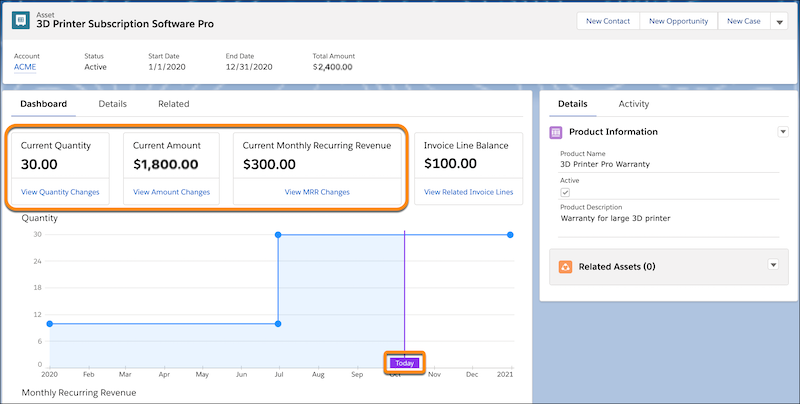Click the Jul data point at quantity 30

click(x=278, y=235)
